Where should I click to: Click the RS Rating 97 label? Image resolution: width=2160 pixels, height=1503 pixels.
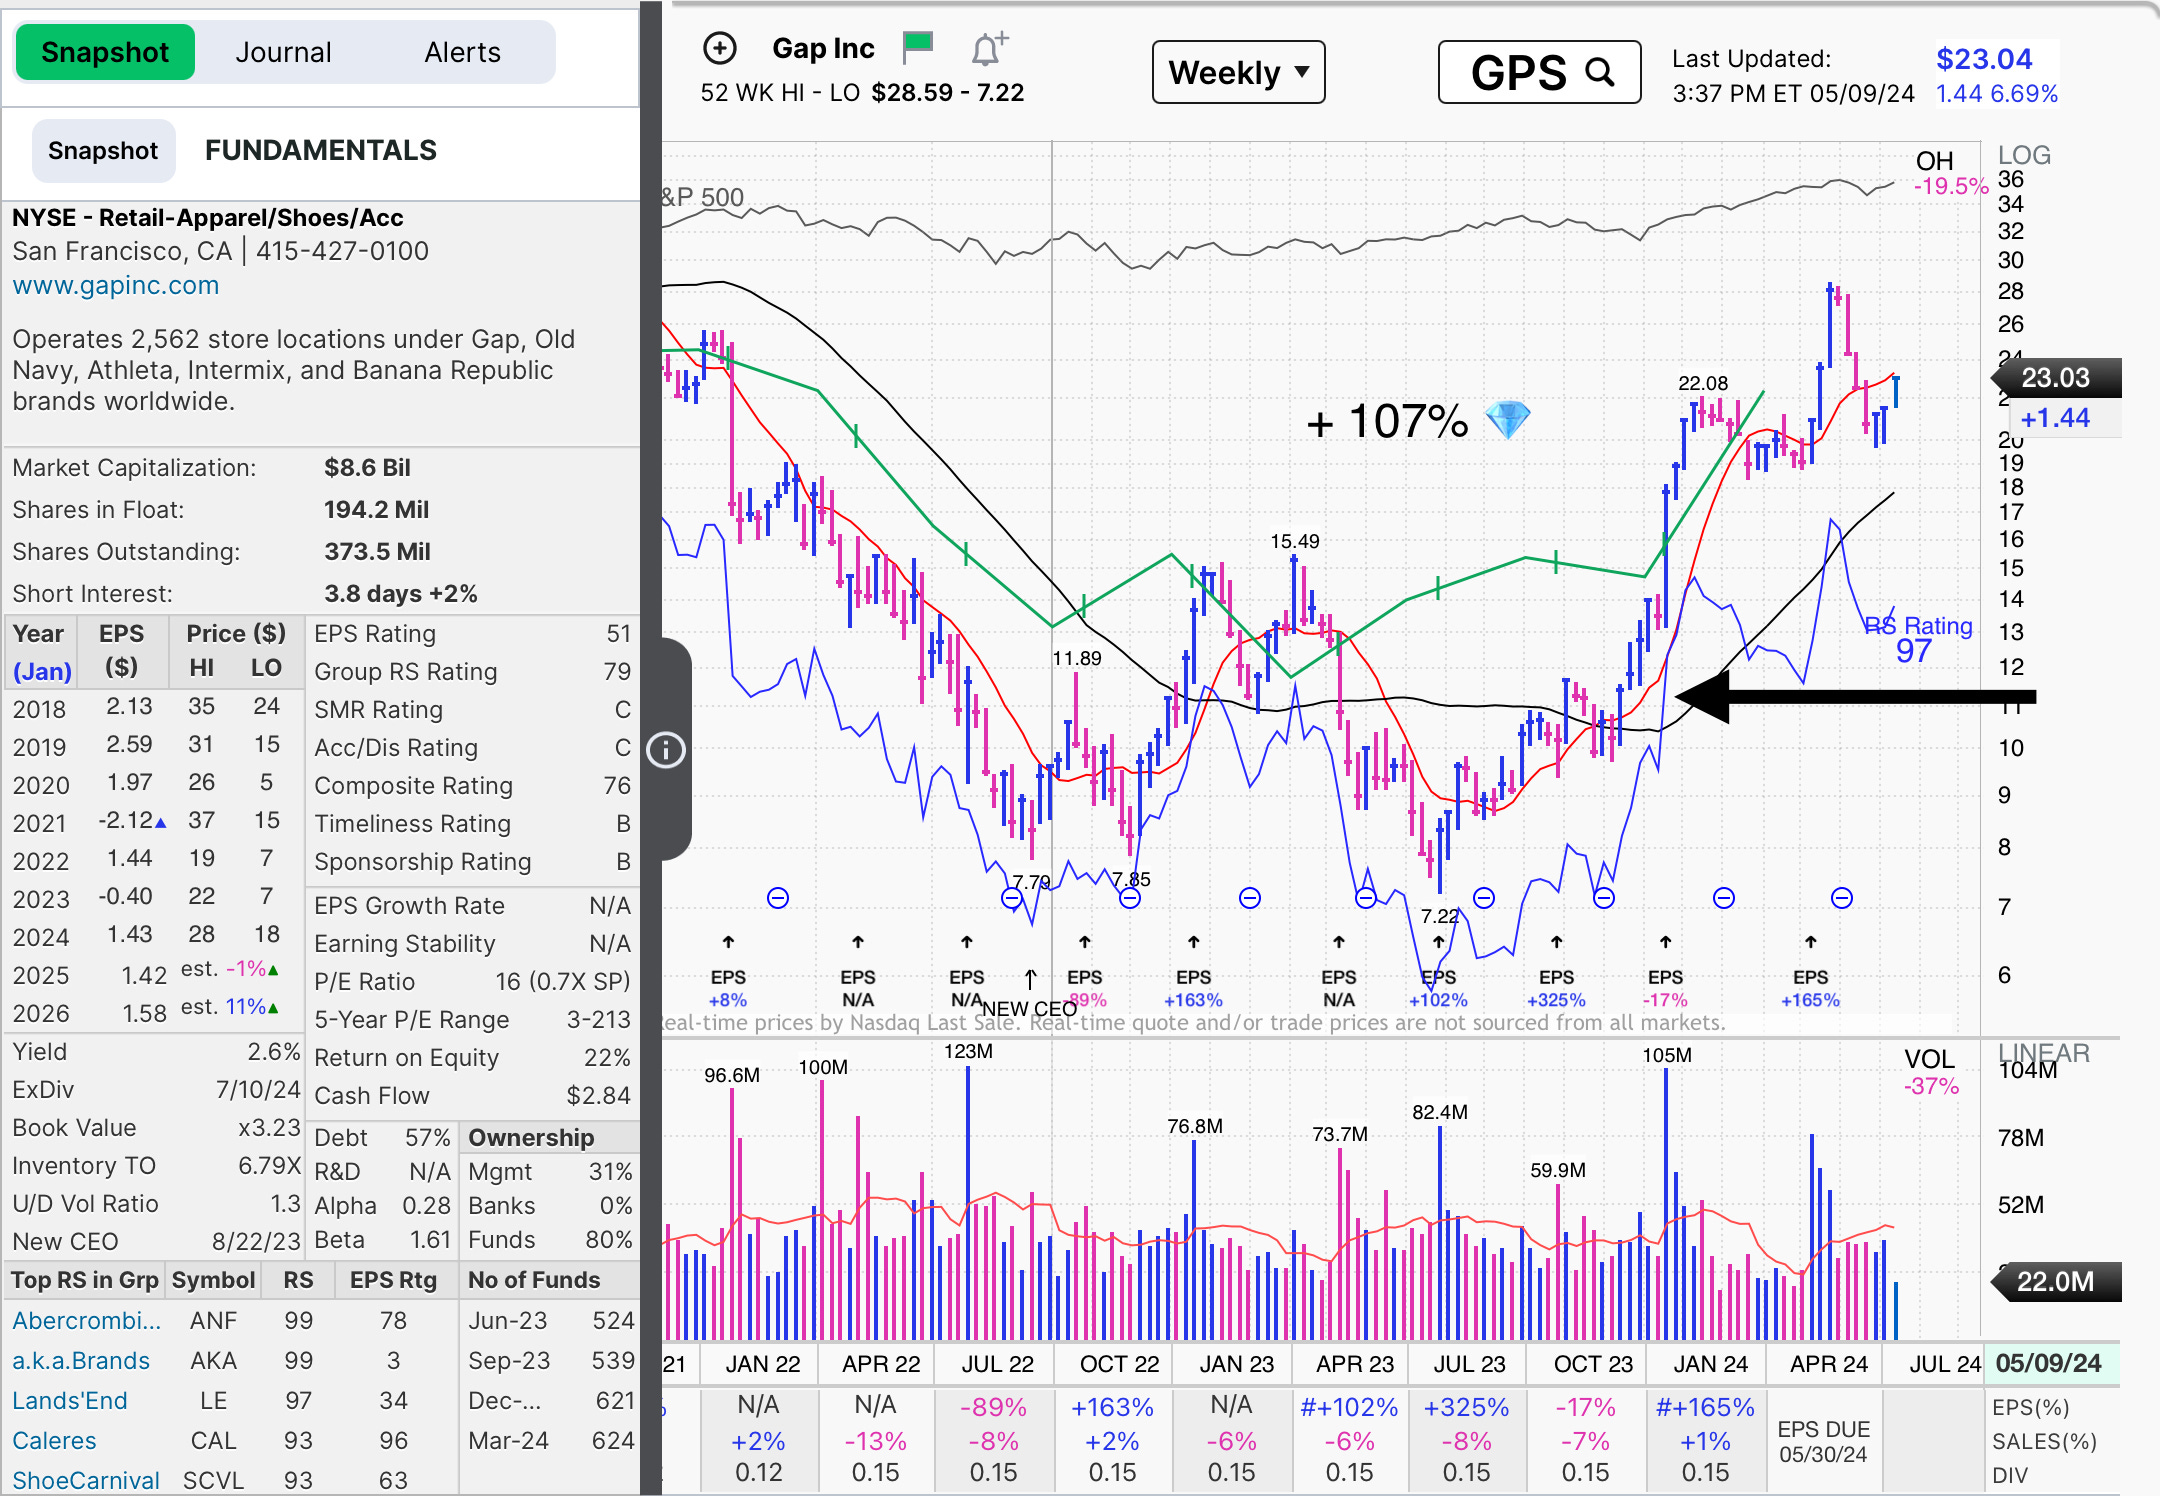(x=1920, y=638)
